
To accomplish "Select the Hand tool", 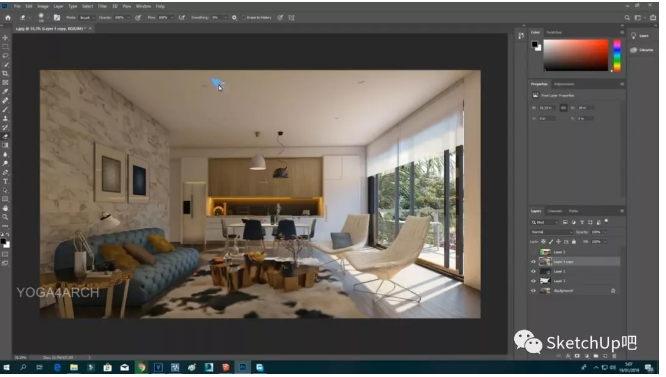I will click(x=5, y=208).
